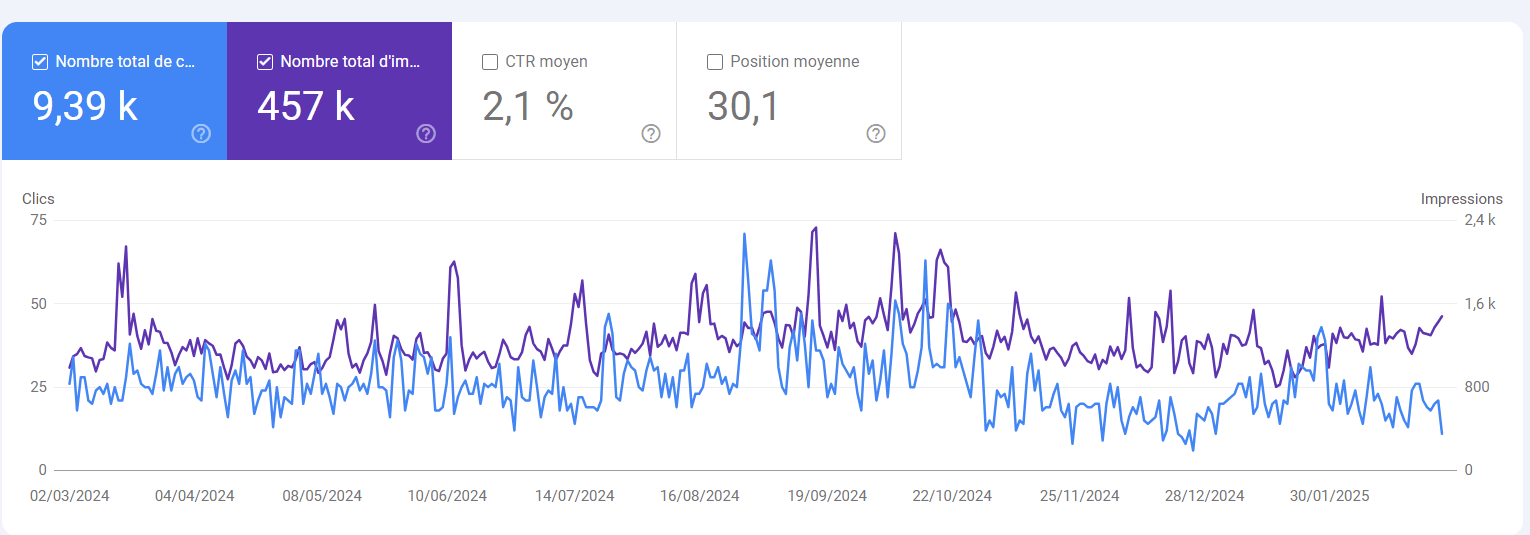Click the 30/01/2025 date label
This screenshot has width=1530, height=535.
coord(1329,496)
